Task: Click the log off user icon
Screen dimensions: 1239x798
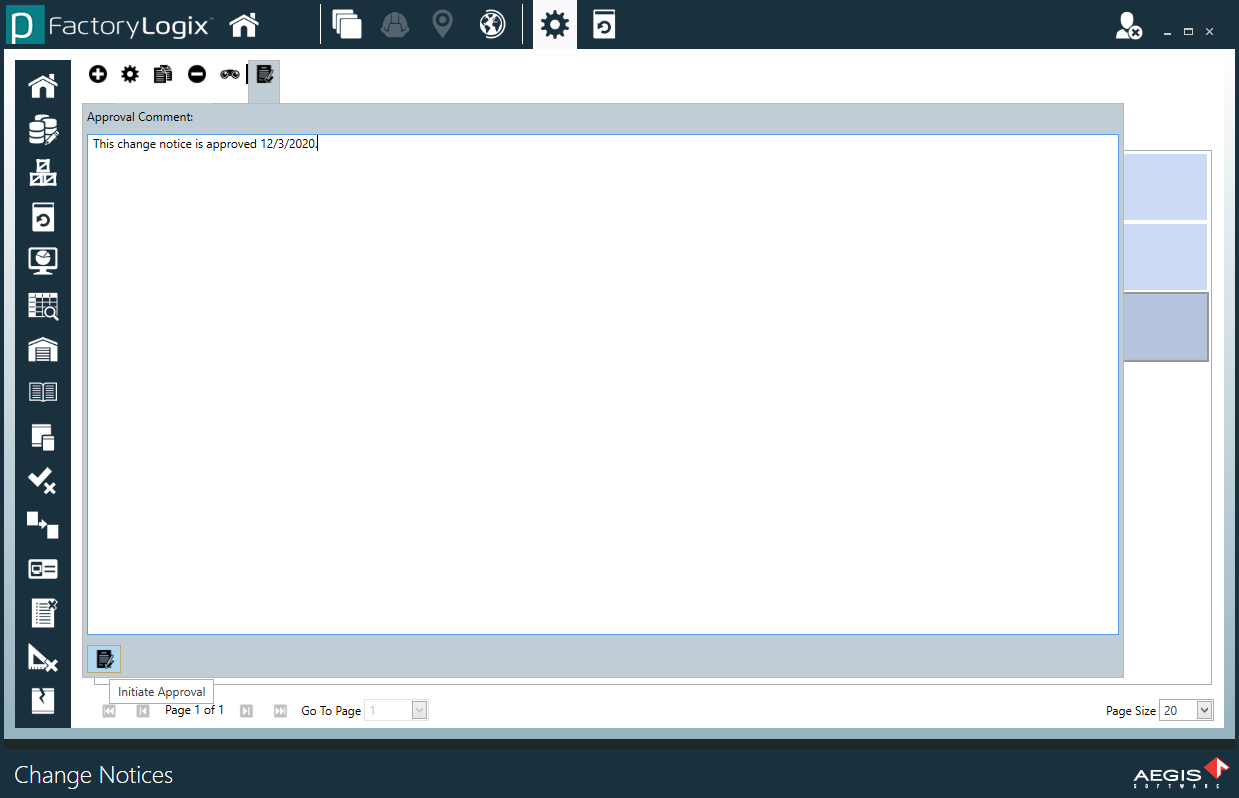Action: [x=1129, y=27]
